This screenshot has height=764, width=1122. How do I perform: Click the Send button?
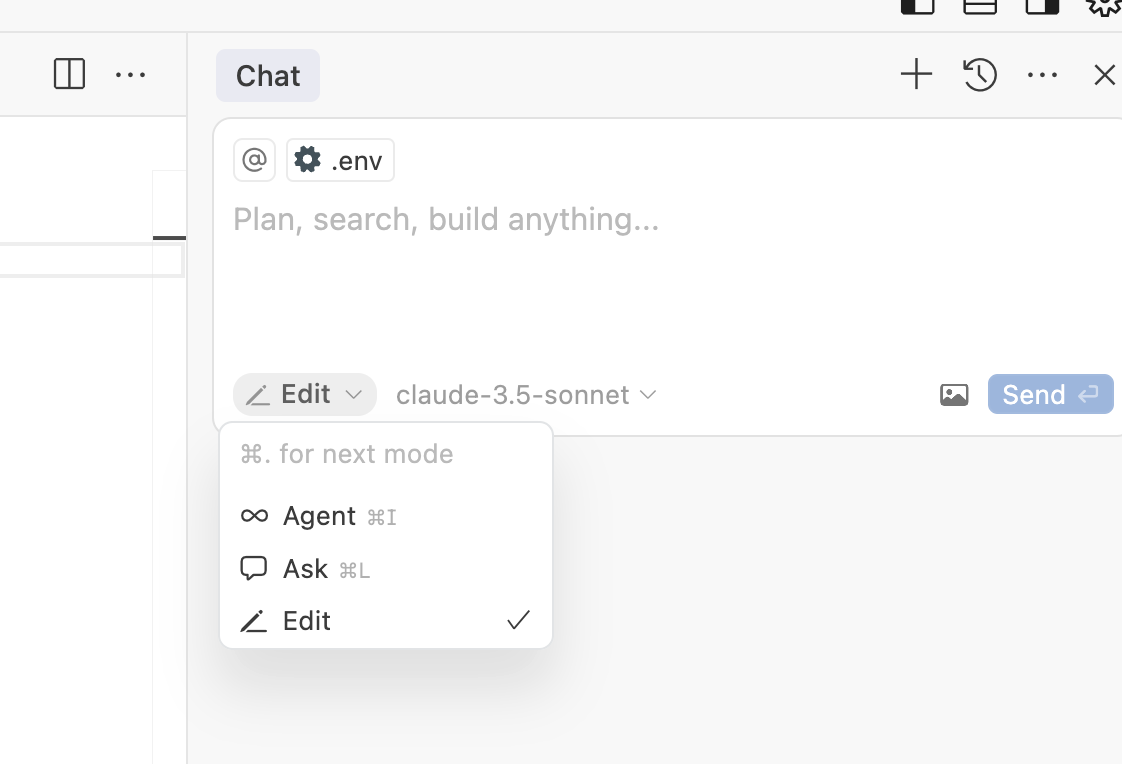(1050, 395)
